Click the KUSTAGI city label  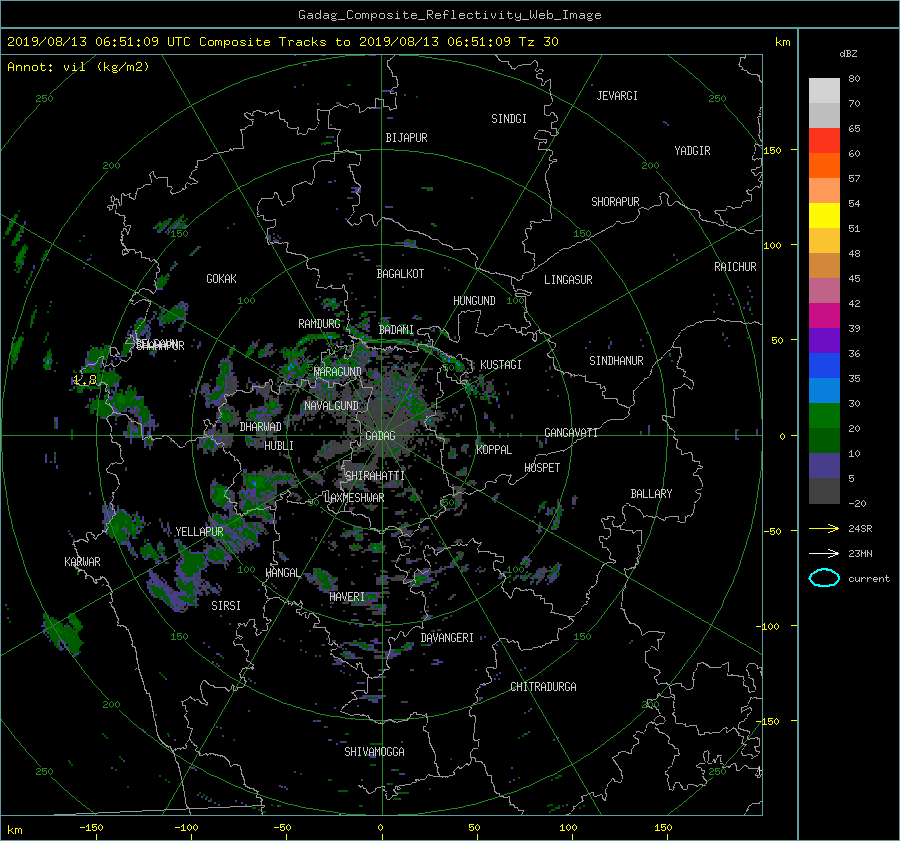coord(501,365)
